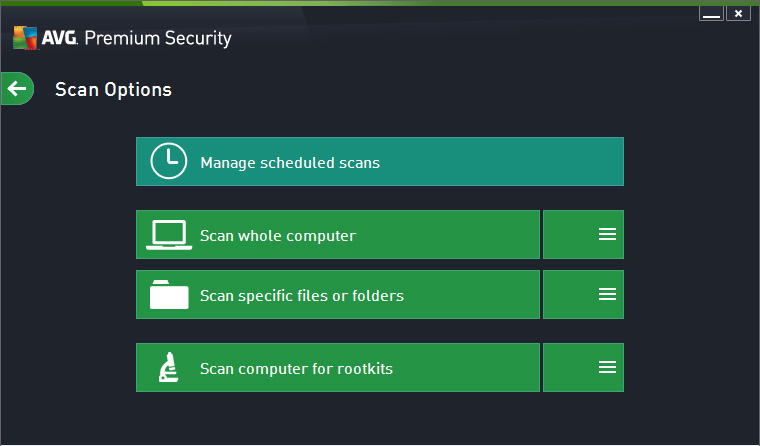Choose Scan specific files or folders
Image resolution: width=760 pixels, height=446 pixels.
[337, 294]
